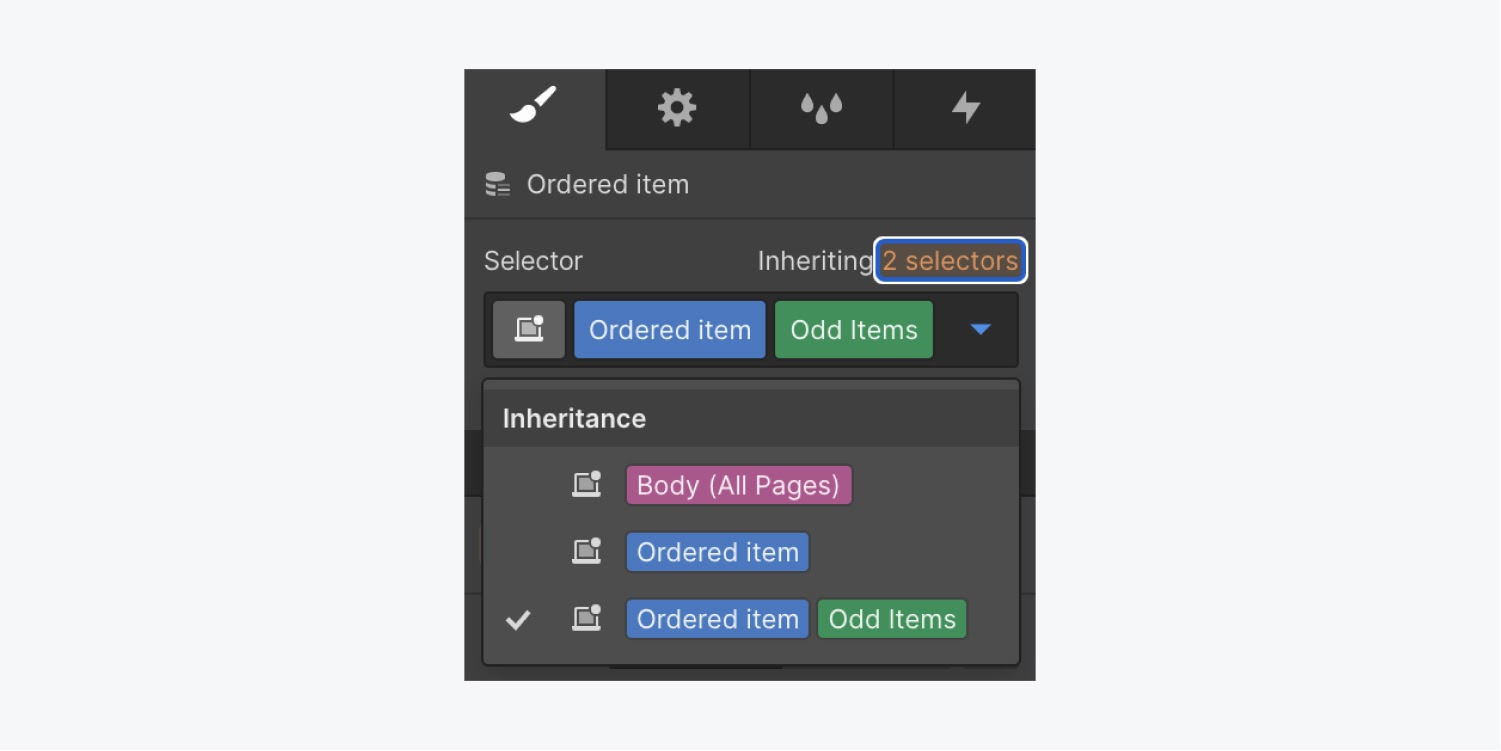
Task: Click device icon on the checked inheritance row
Action: click(587, 619)
